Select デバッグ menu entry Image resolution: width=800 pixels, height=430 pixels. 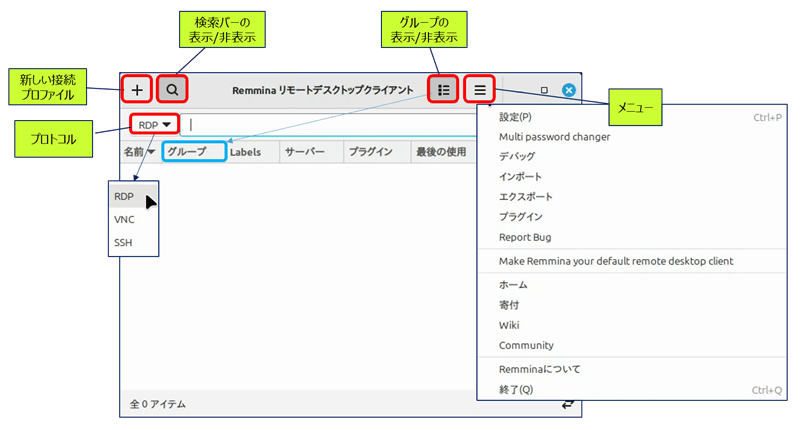coord(632,156)
